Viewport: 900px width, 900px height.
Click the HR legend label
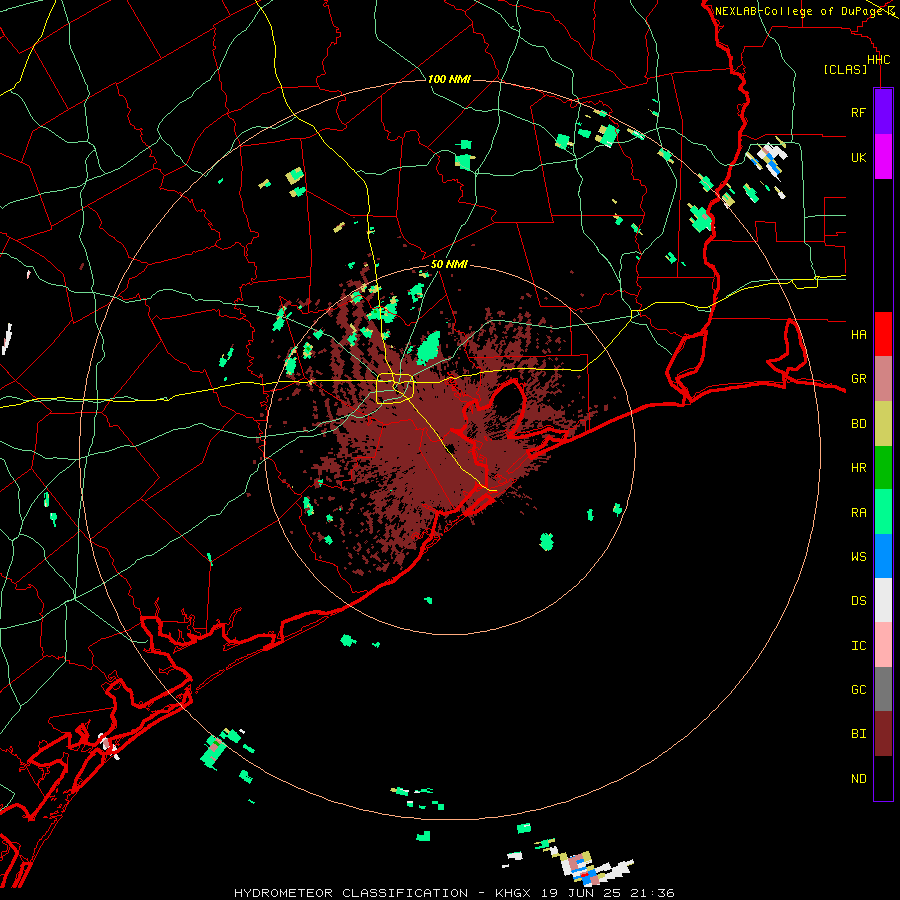coord(858,468)
